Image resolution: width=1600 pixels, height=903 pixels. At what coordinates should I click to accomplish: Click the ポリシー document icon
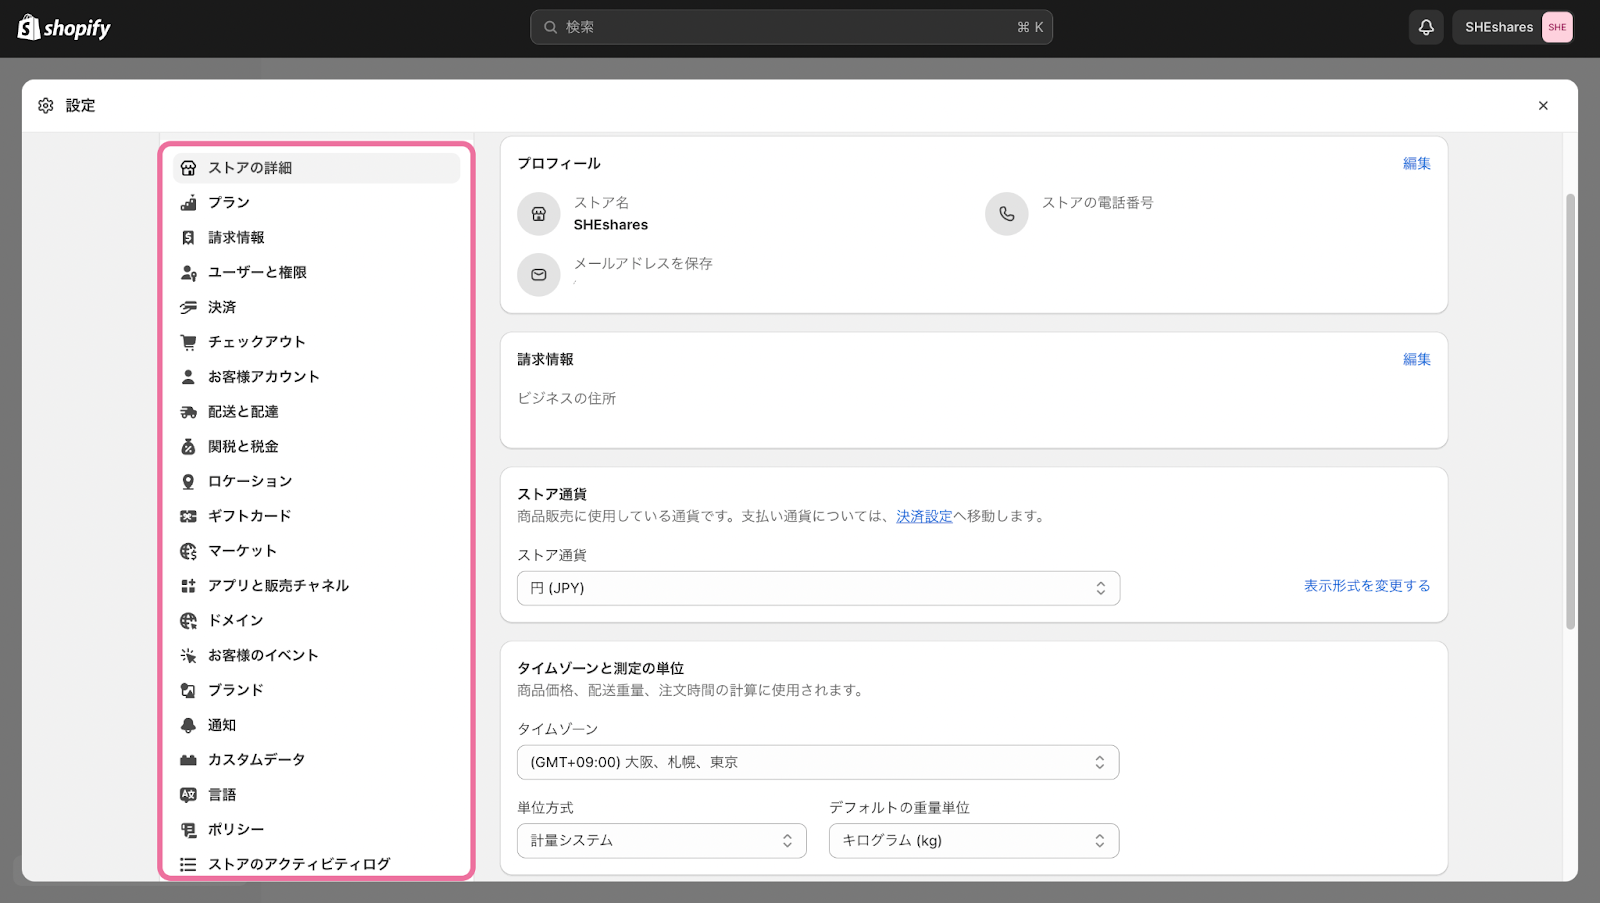[x=188, y=830]
